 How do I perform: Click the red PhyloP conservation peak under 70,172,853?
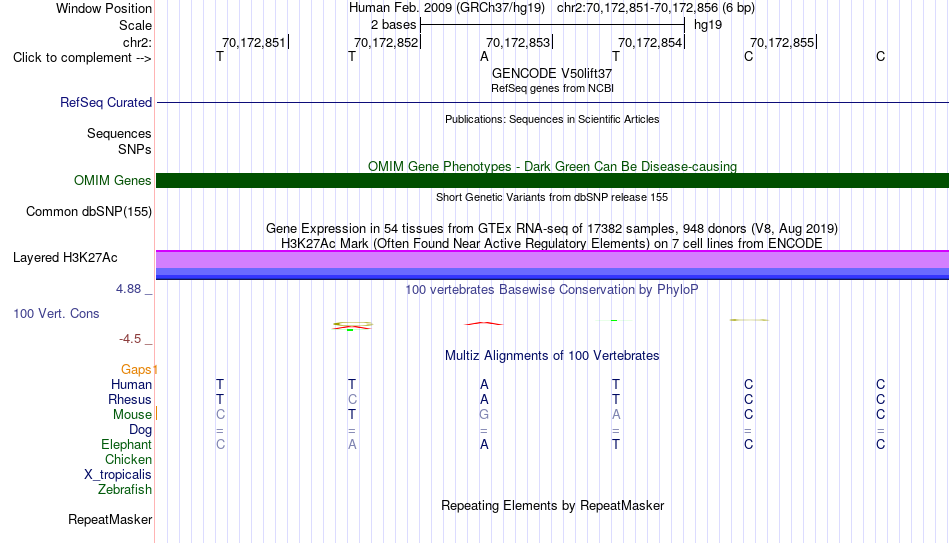(x=483, y=324)
